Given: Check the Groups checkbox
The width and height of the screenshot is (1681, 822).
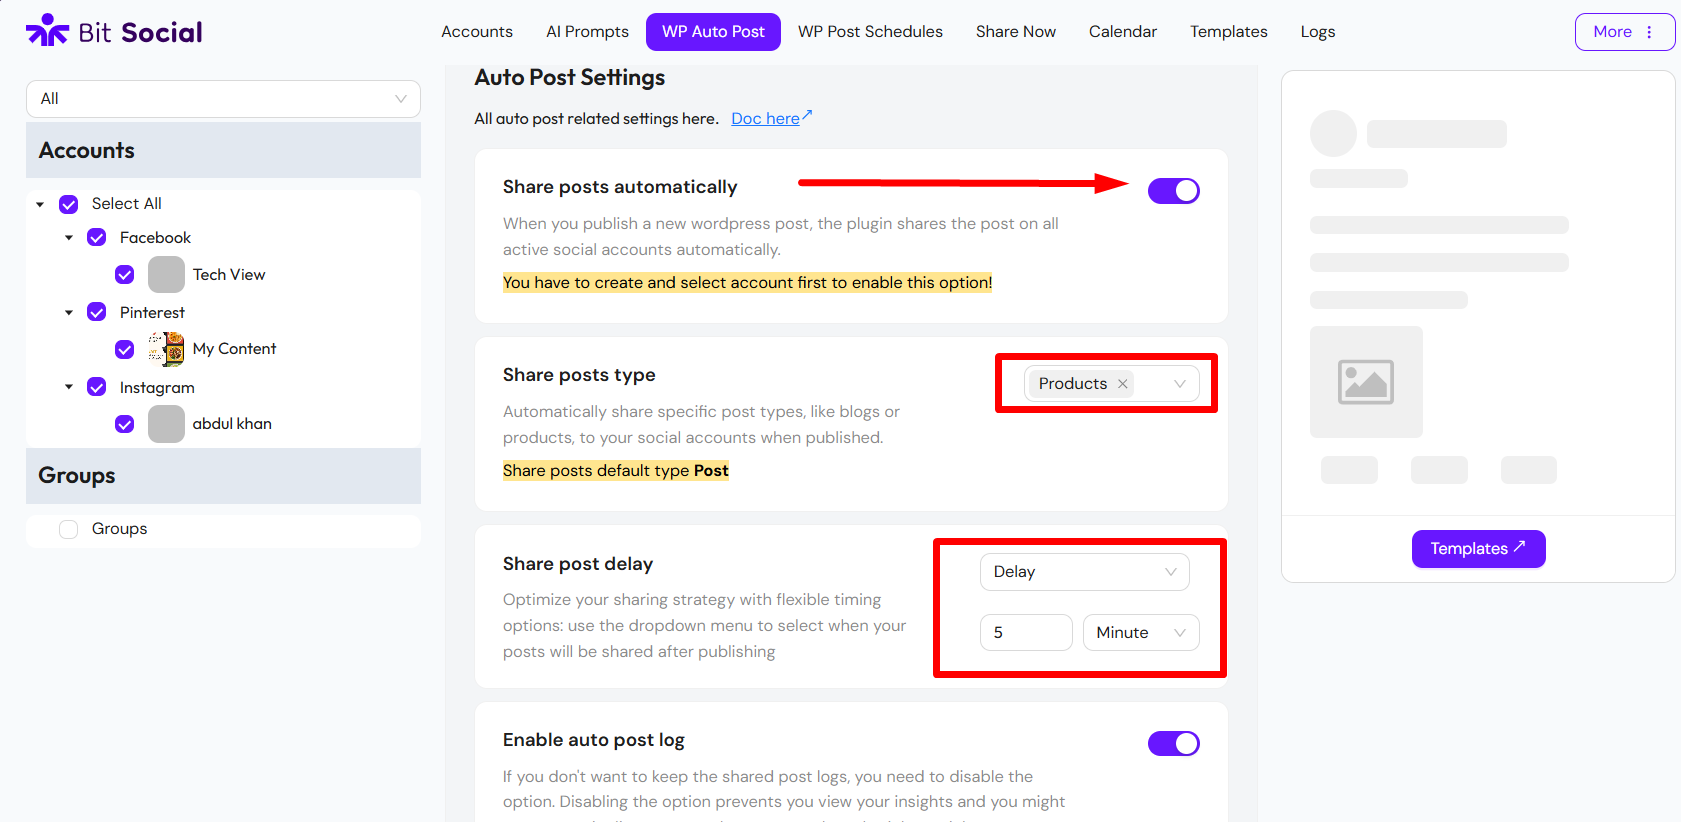Looking at the screenshot, I should (68, 529).
